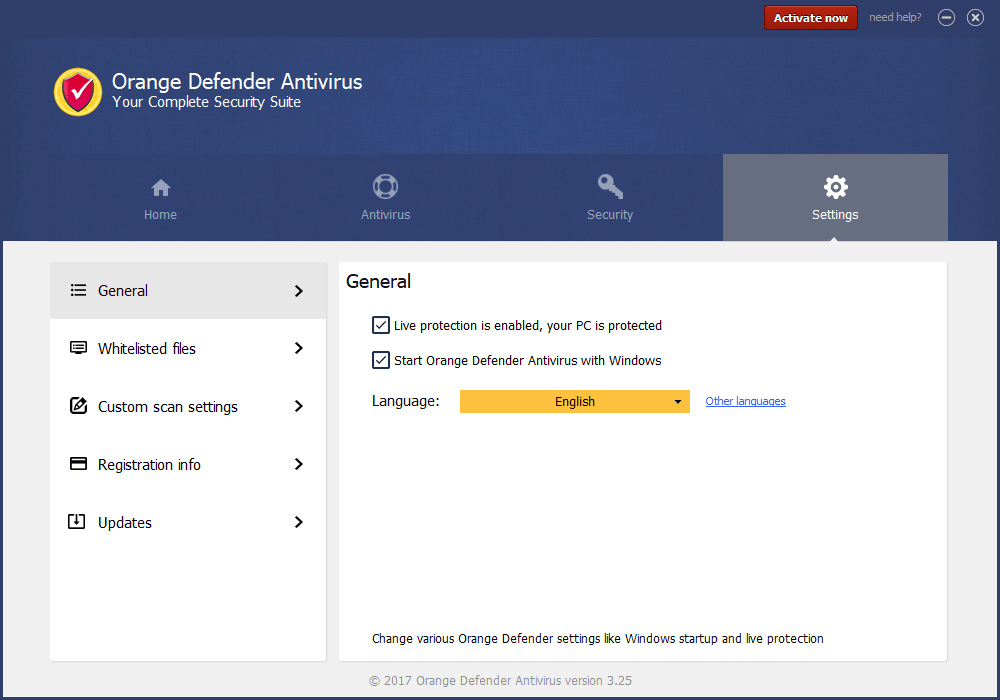Open the Language dropdown showing English
The width and height of the screenshot is (1000, 700).
pos(575,402)
